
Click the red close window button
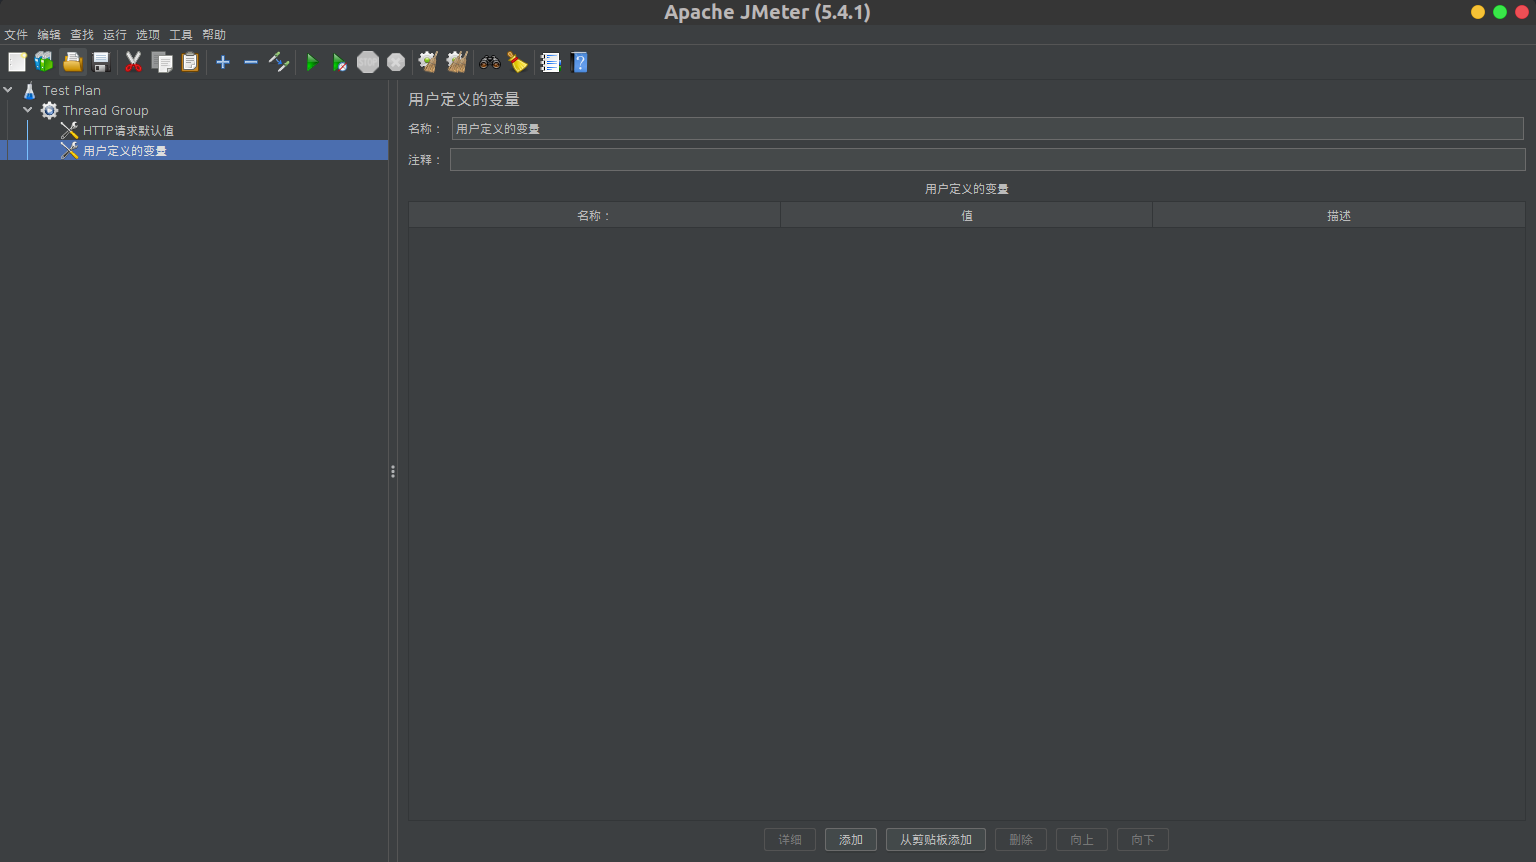coord(1522,12)
